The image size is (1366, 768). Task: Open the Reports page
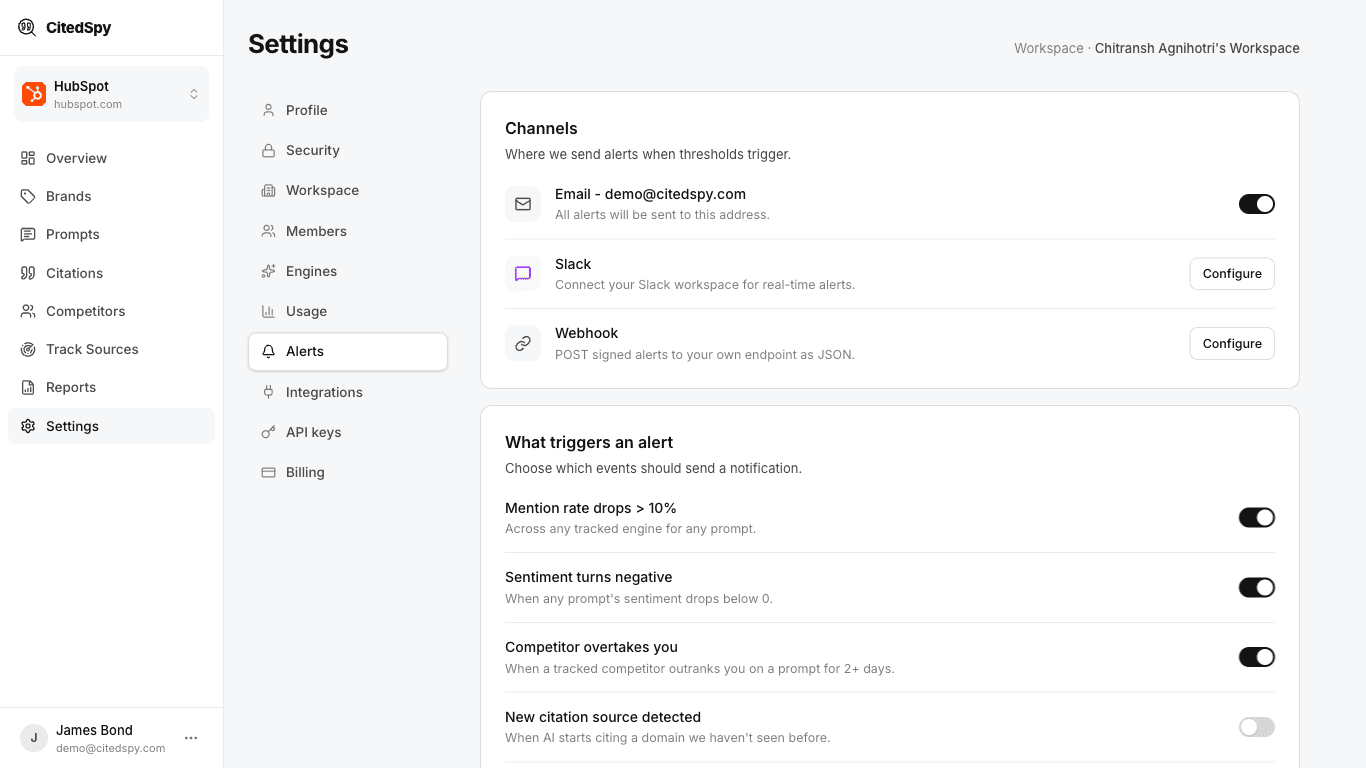111,387
